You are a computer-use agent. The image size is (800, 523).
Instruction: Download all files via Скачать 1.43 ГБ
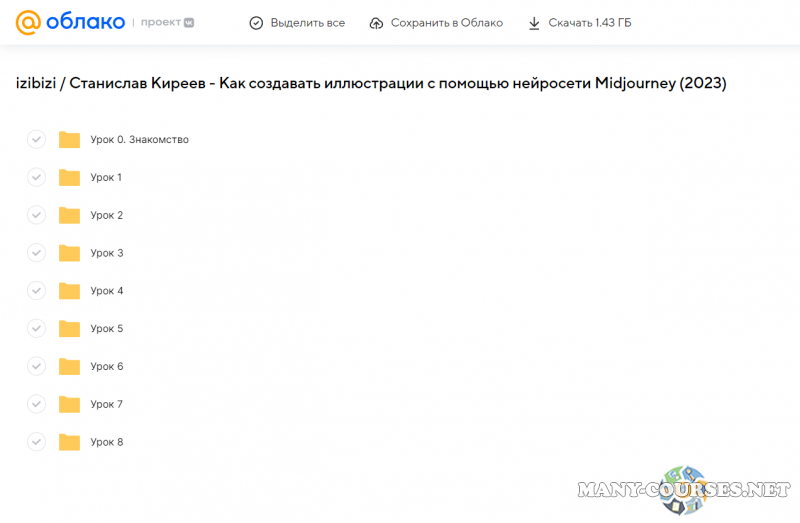click(579, 23)
